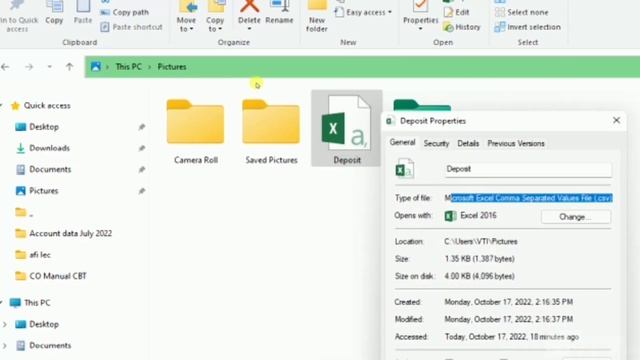Open Desktop under Quick access
640x360 pixels.
point(44,127)
